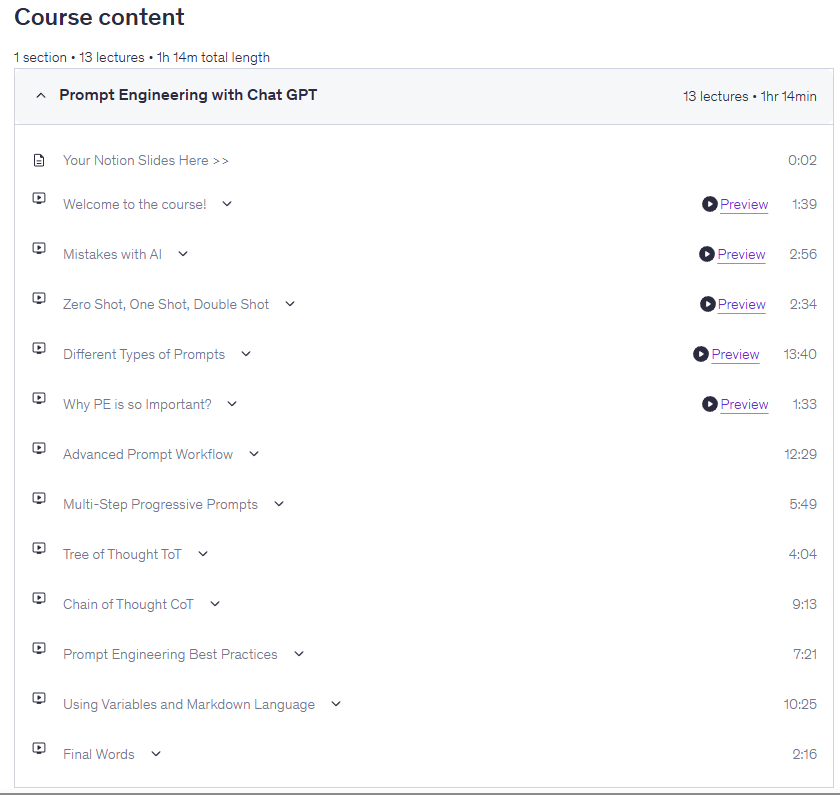Click the video icon for Zero Shot, One Shot lecture
The image size is (840, 795).
pos(39,298)
